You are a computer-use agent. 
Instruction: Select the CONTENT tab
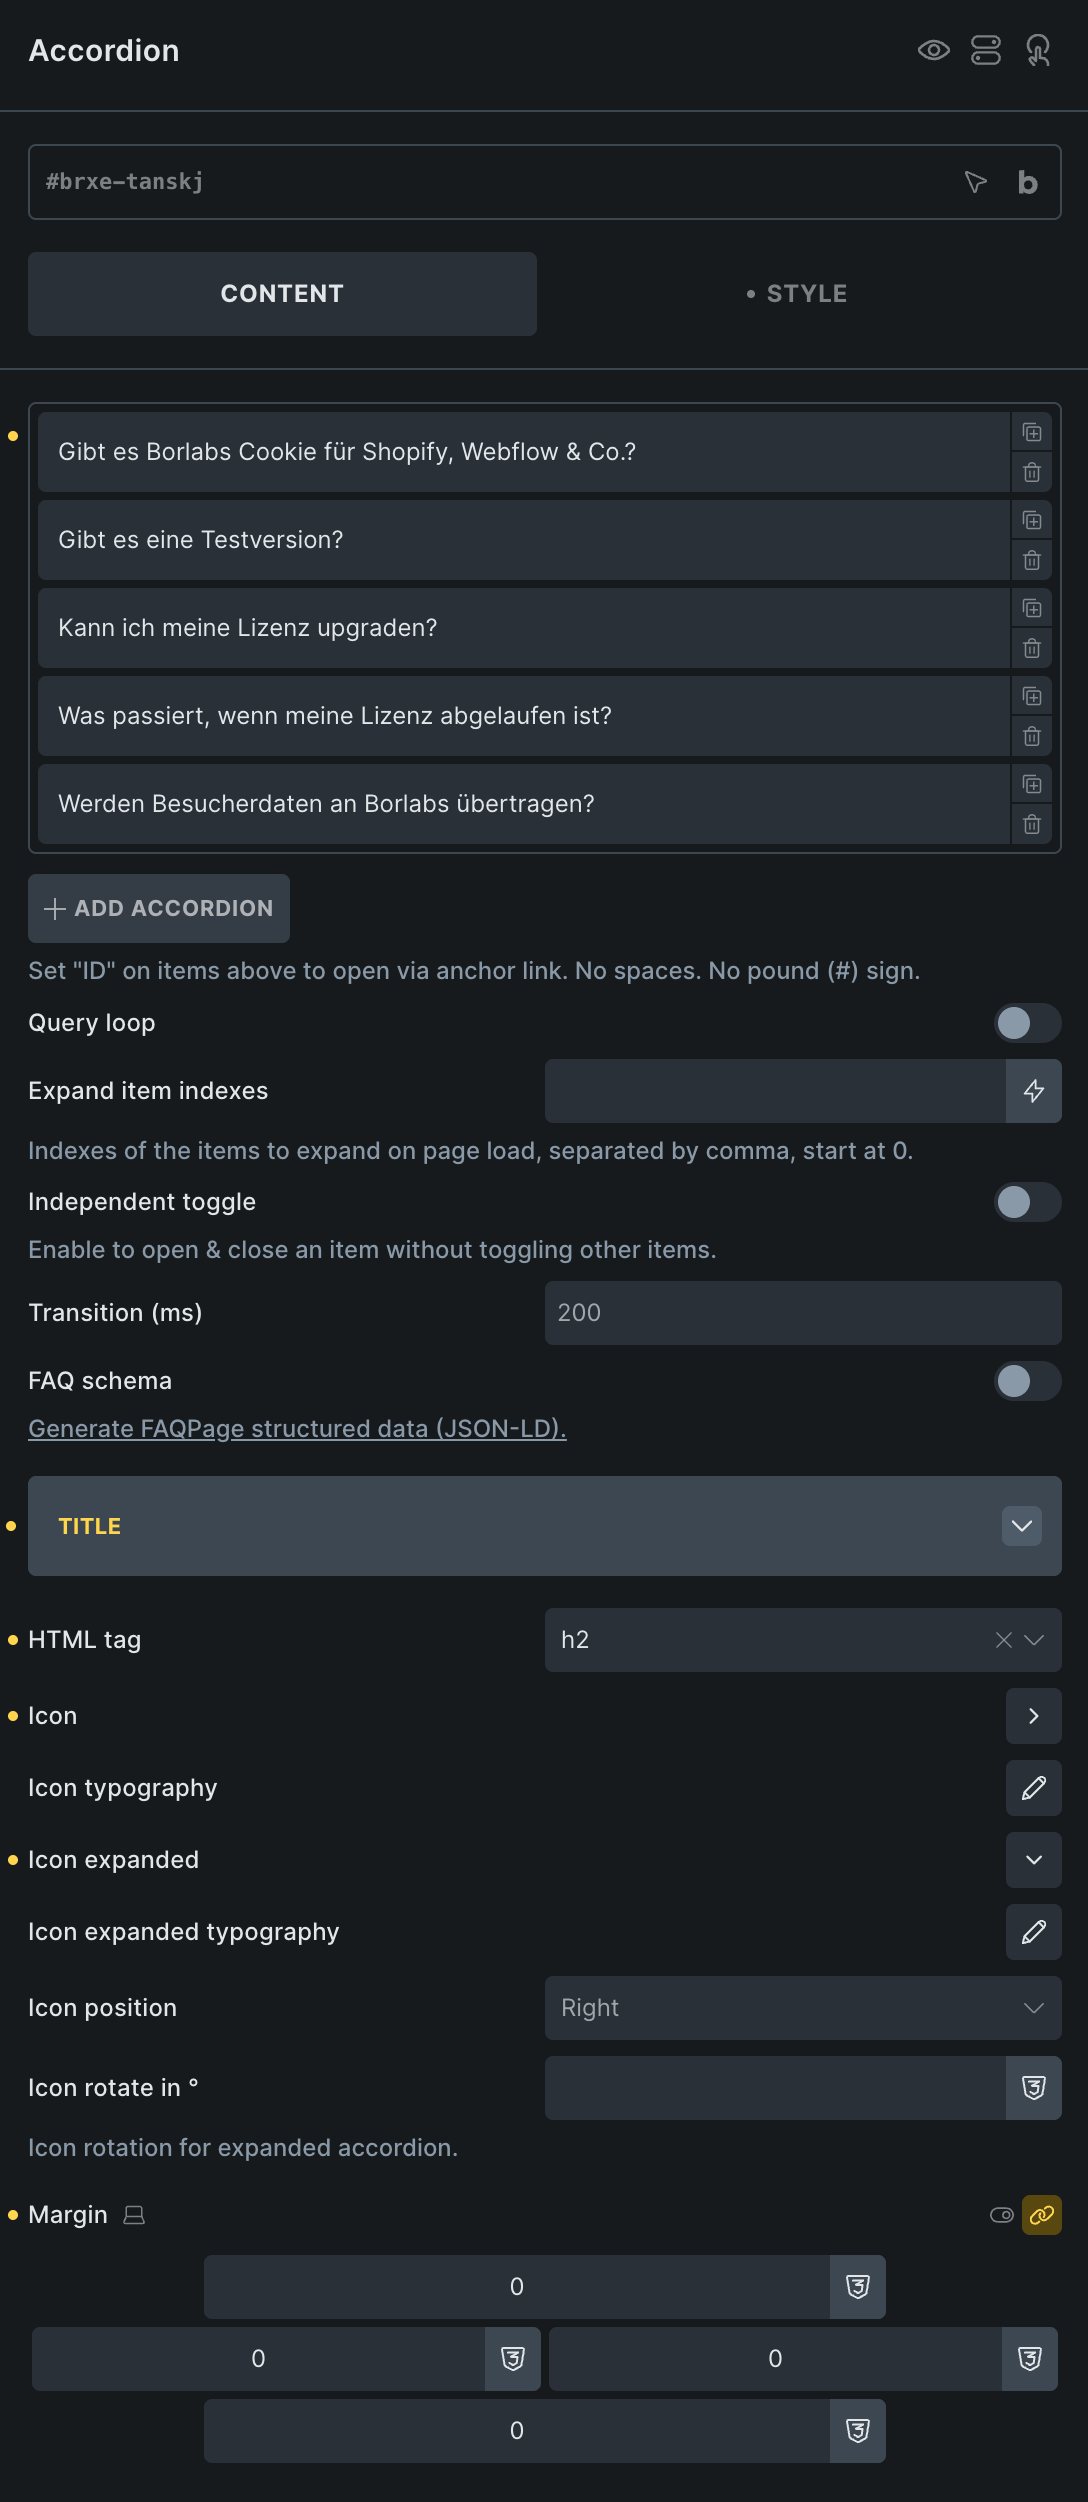(282, 294)
